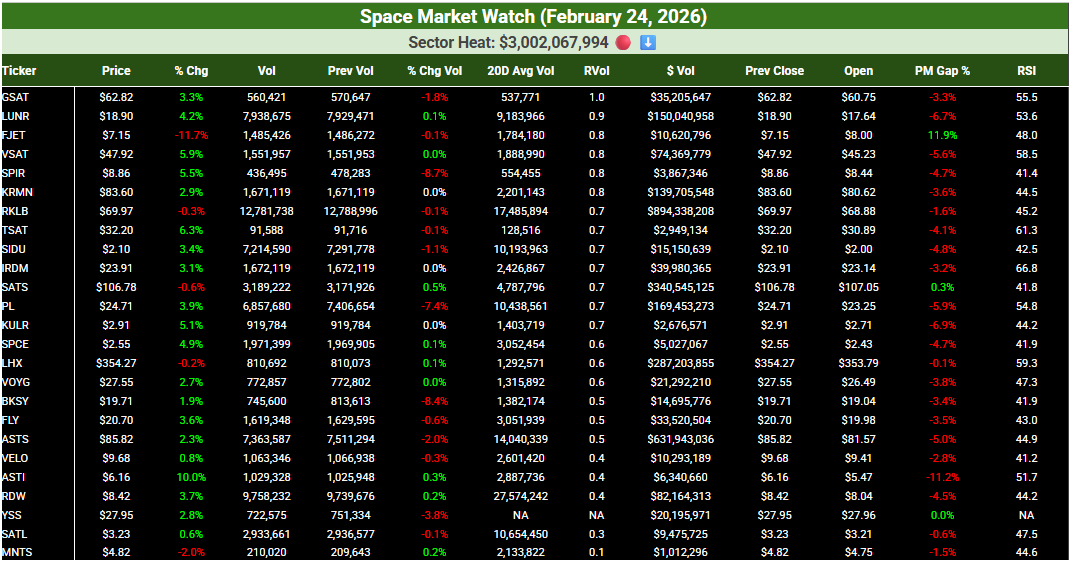Click the $107.05 open price for SATS

pyautogui.click(x=858, y=287)
